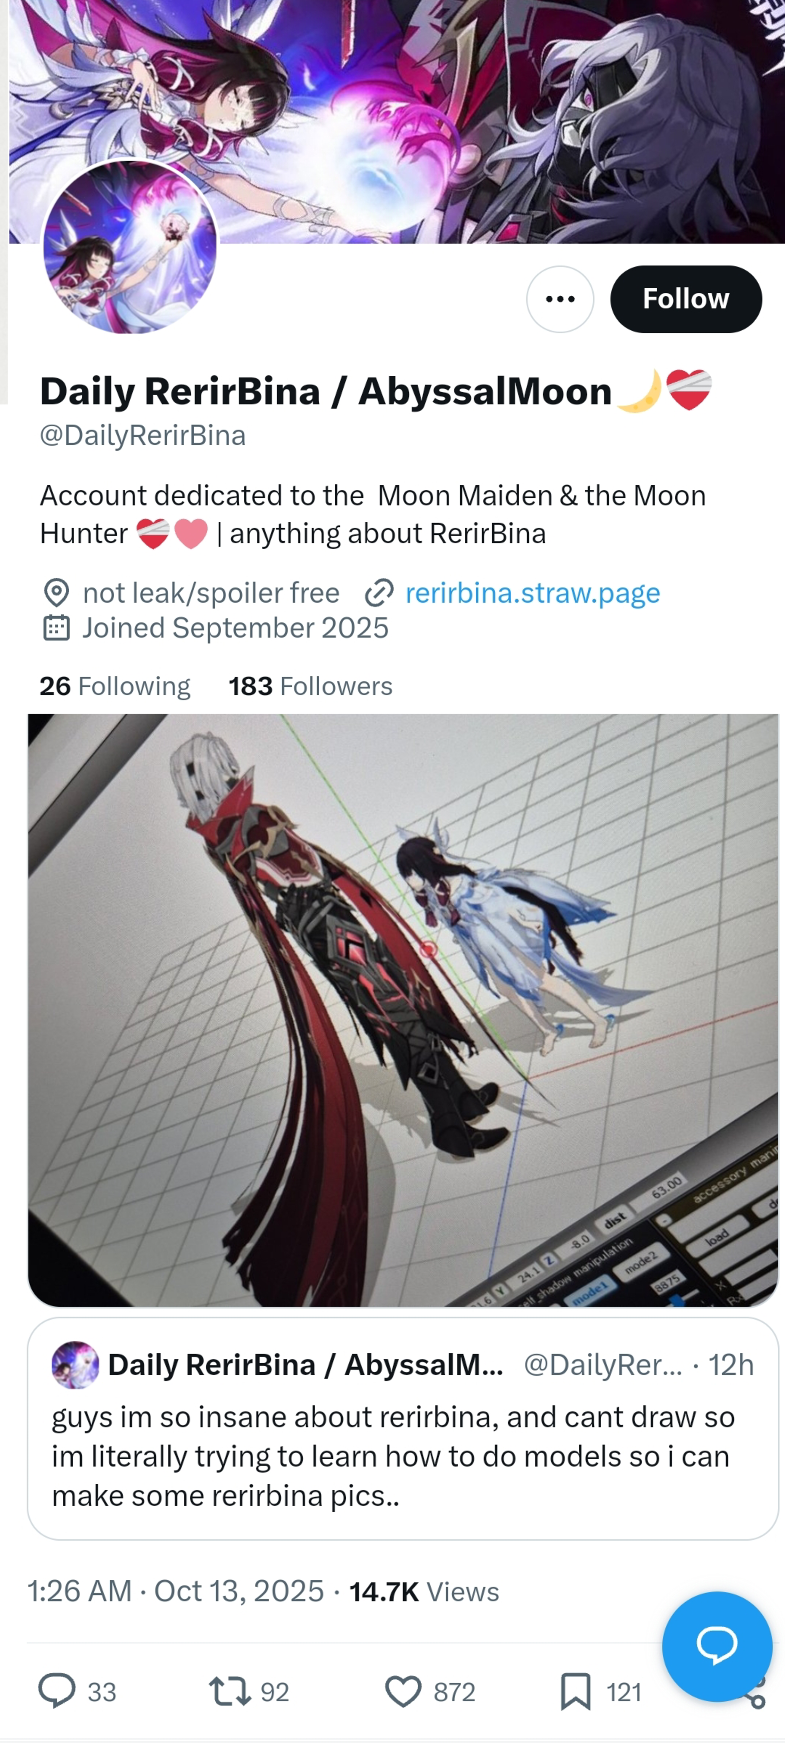The height and width of the screenshot is (1745, 785).
Task: Bookmark the tweet with the bookmark icon
Action: point(575,1691)
